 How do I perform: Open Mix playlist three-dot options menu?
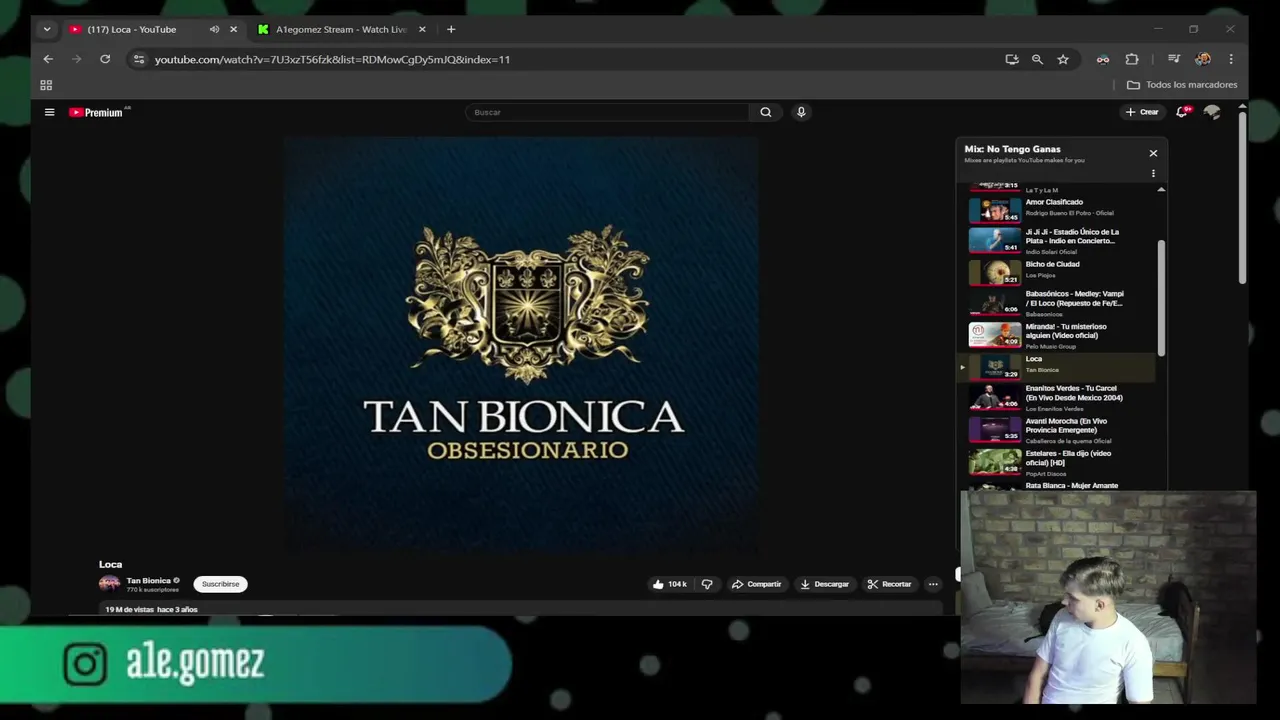click(x=1153, y=173)
